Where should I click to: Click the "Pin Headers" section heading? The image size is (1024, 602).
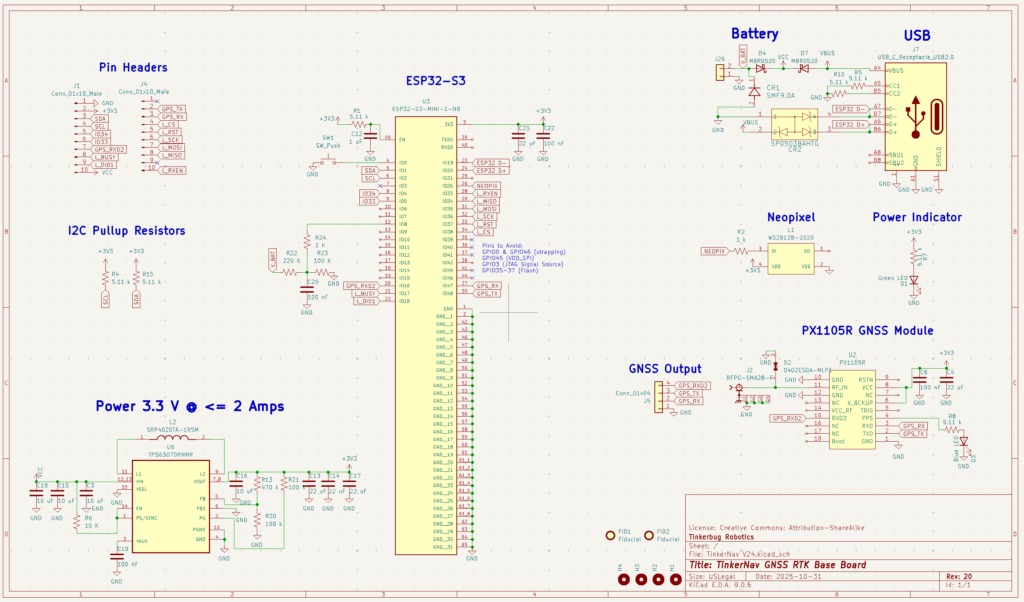pos(133,68)
